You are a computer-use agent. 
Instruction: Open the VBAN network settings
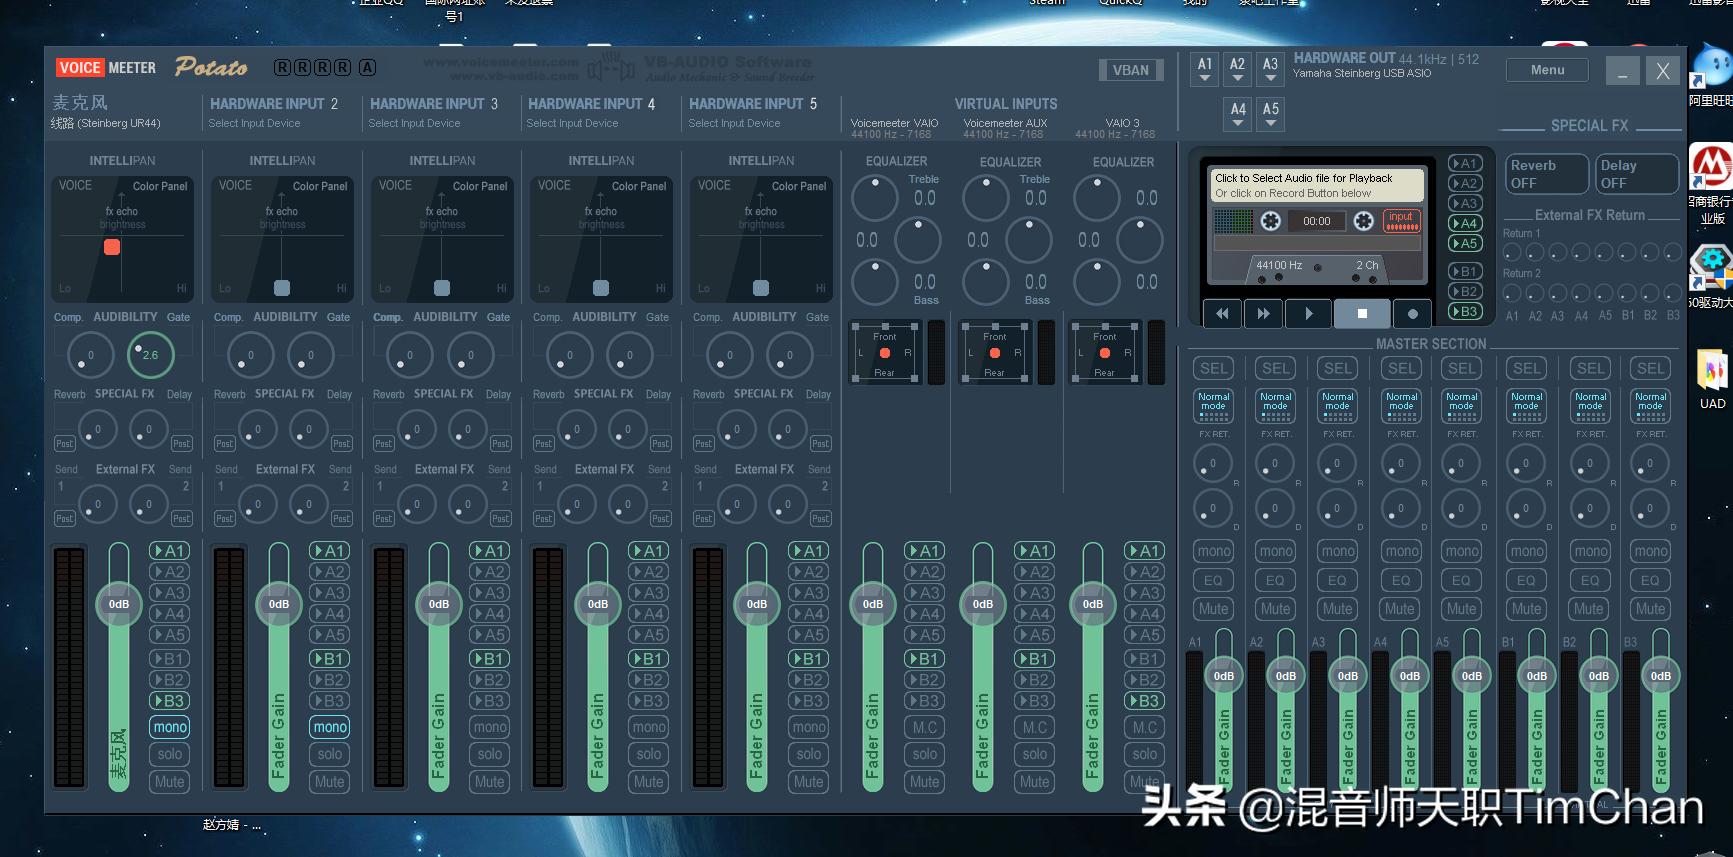pyautogui.click(x=1131, y=70)
